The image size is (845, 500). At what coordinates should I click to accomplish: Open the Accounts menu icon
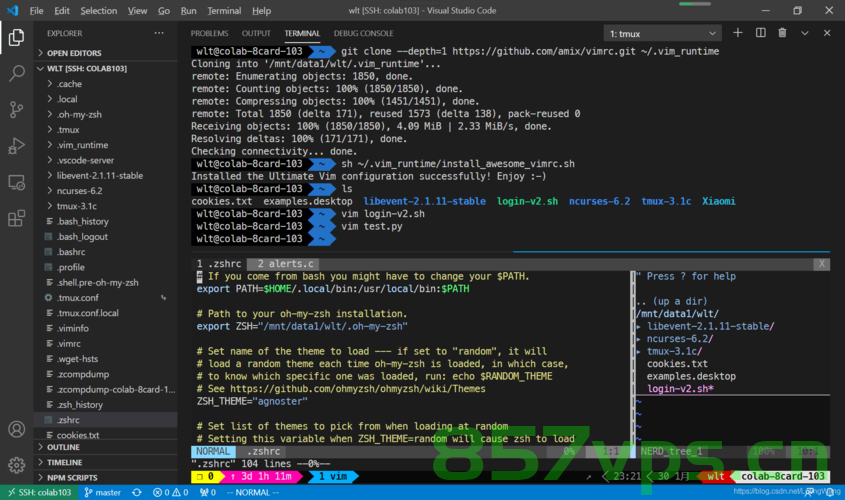coord(16,429)
